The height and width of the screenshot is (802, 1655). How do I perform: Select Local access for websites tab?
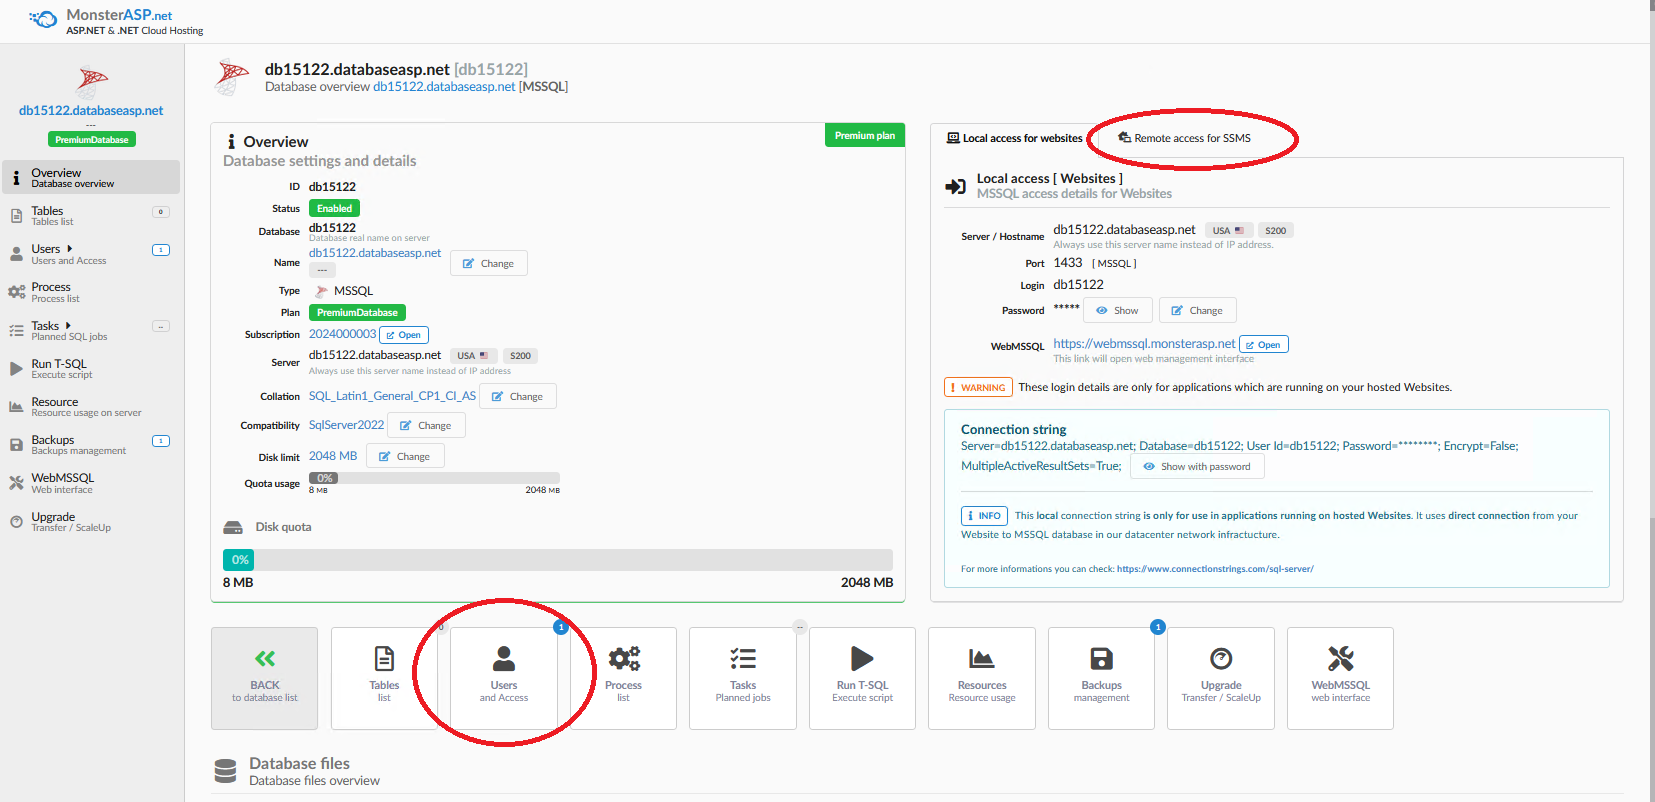[x=1014, y=139]
